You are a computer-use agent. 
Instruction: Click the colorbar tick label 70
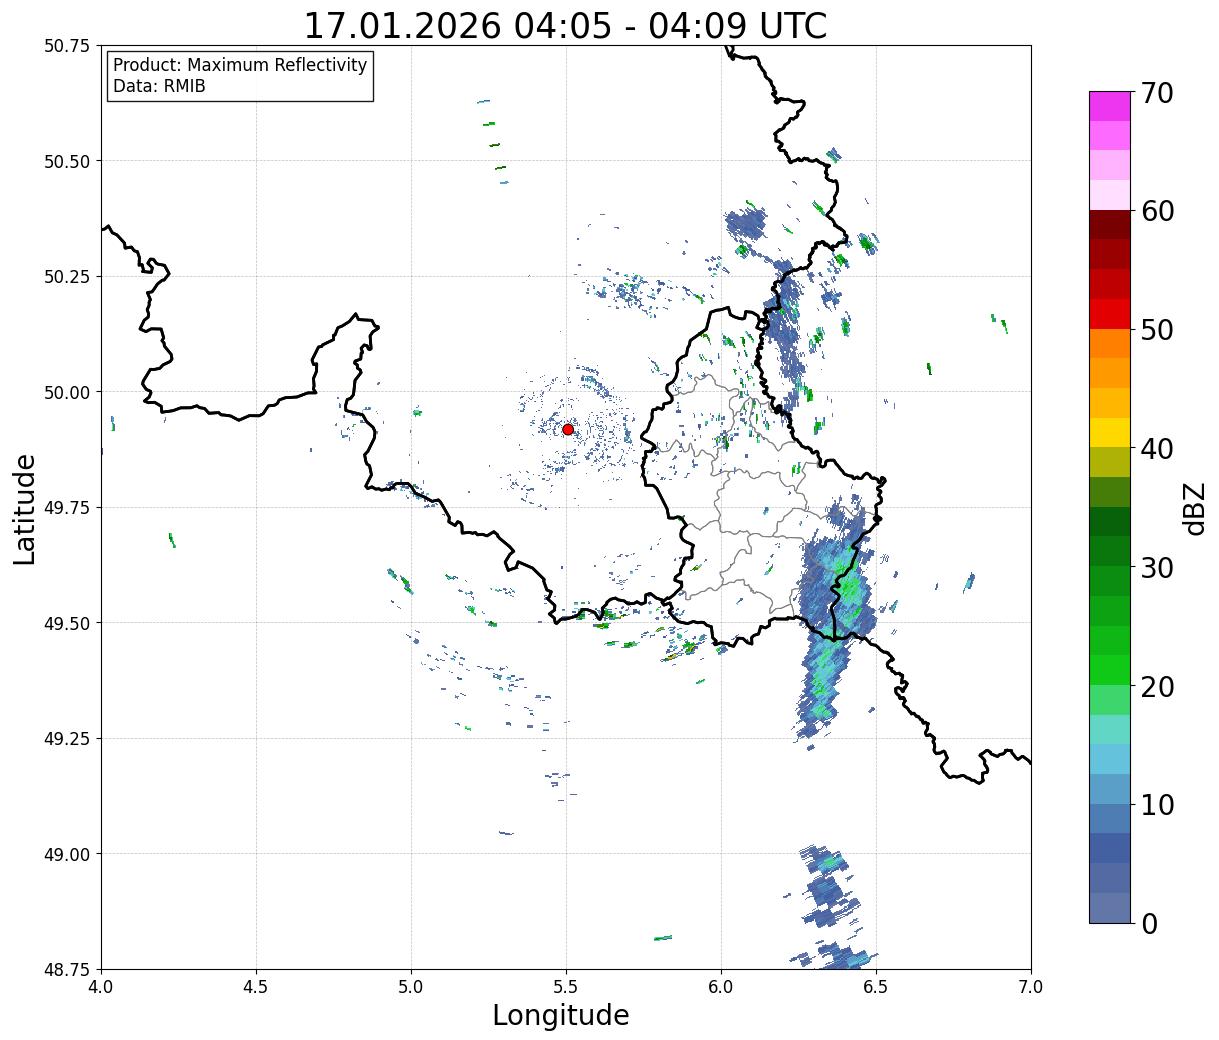pyautogui.click(x=1157, y=92)
